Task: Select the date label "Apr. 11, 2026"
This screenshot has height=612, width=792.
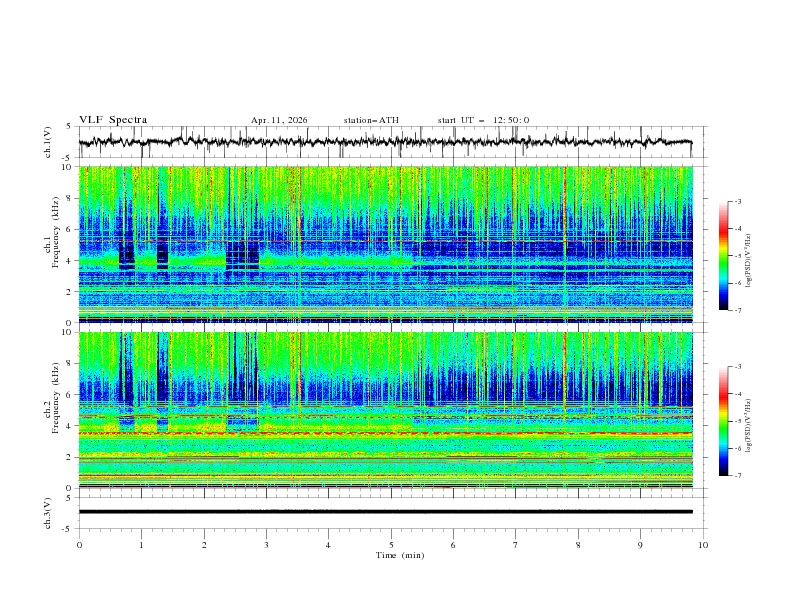Action: [279, 120]
